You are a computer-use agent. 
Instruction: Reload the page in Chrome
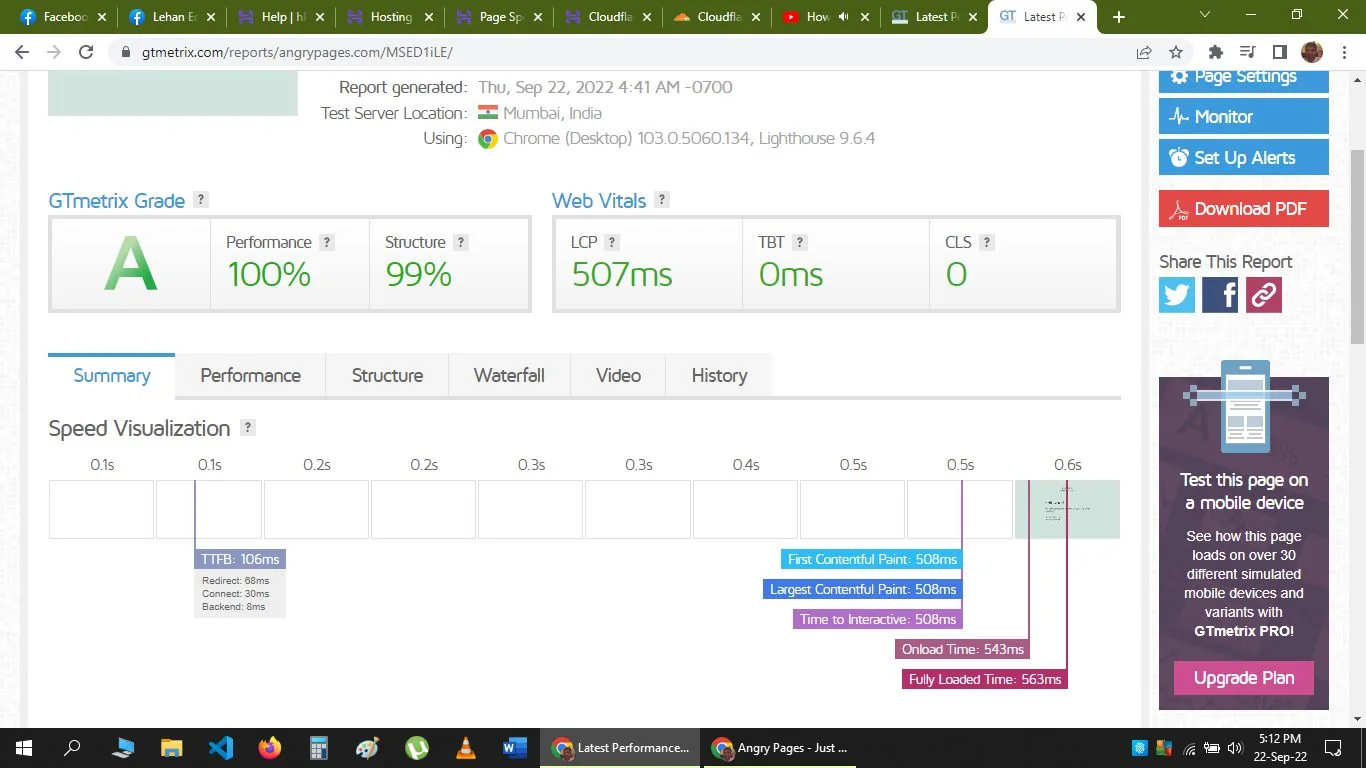(86, 52)
